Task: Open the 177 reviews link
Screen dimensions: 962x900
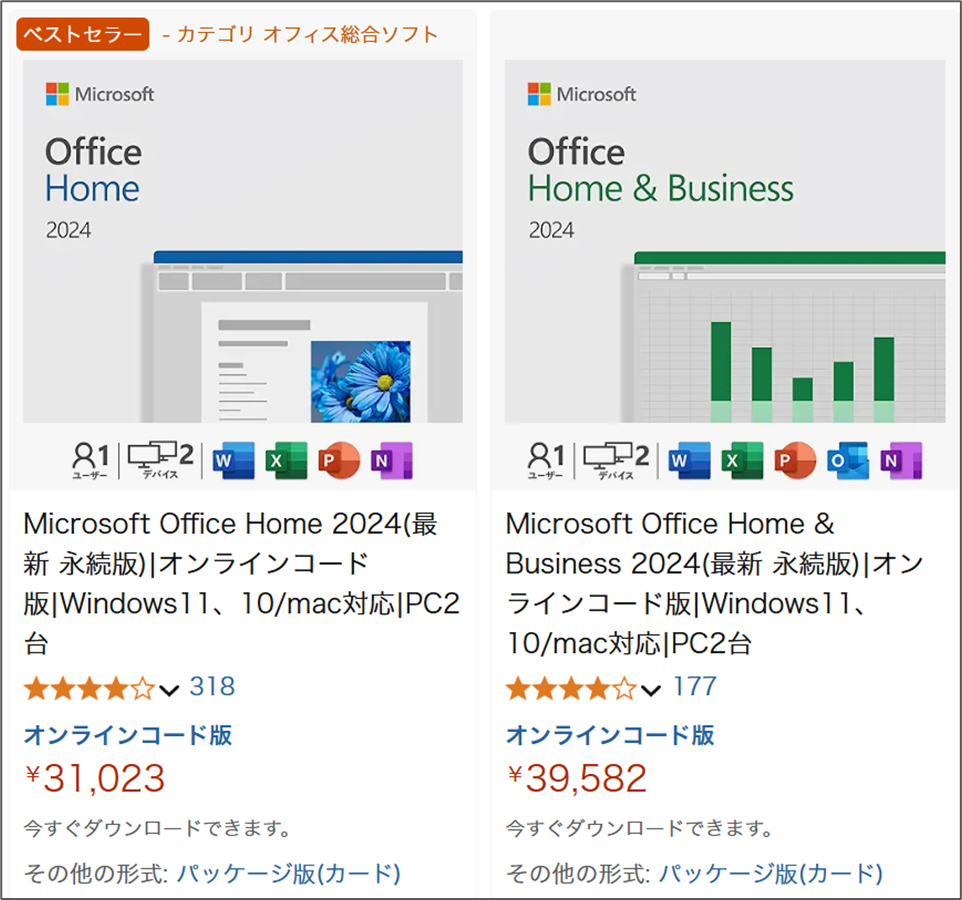Action: pos(694,687)
